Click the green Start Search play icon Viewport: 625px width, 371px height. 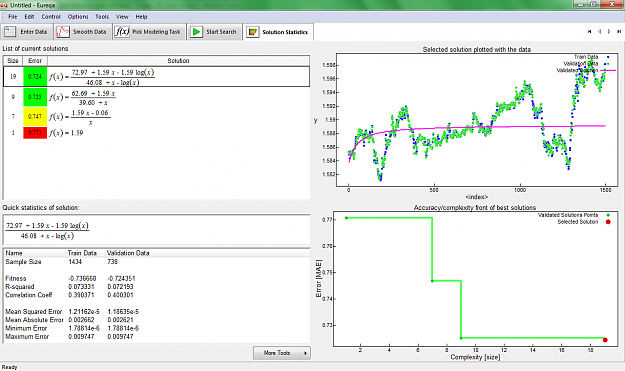pyautogui.click(x=196, y=32)
